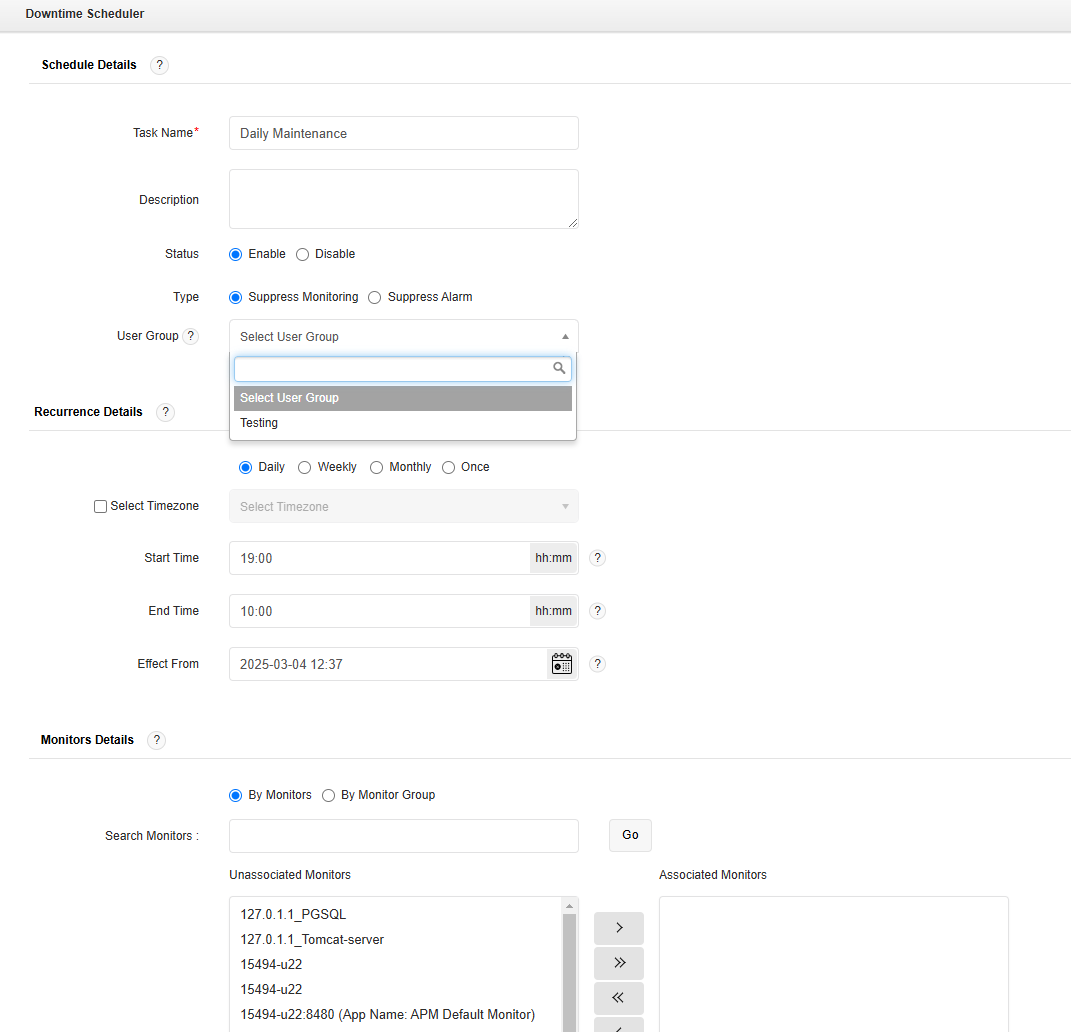Image resolution: width=1071 pixels, height=1032 pixels.
Task: Remove all Associated Monitors with double-left arrow
Action: 618,998
